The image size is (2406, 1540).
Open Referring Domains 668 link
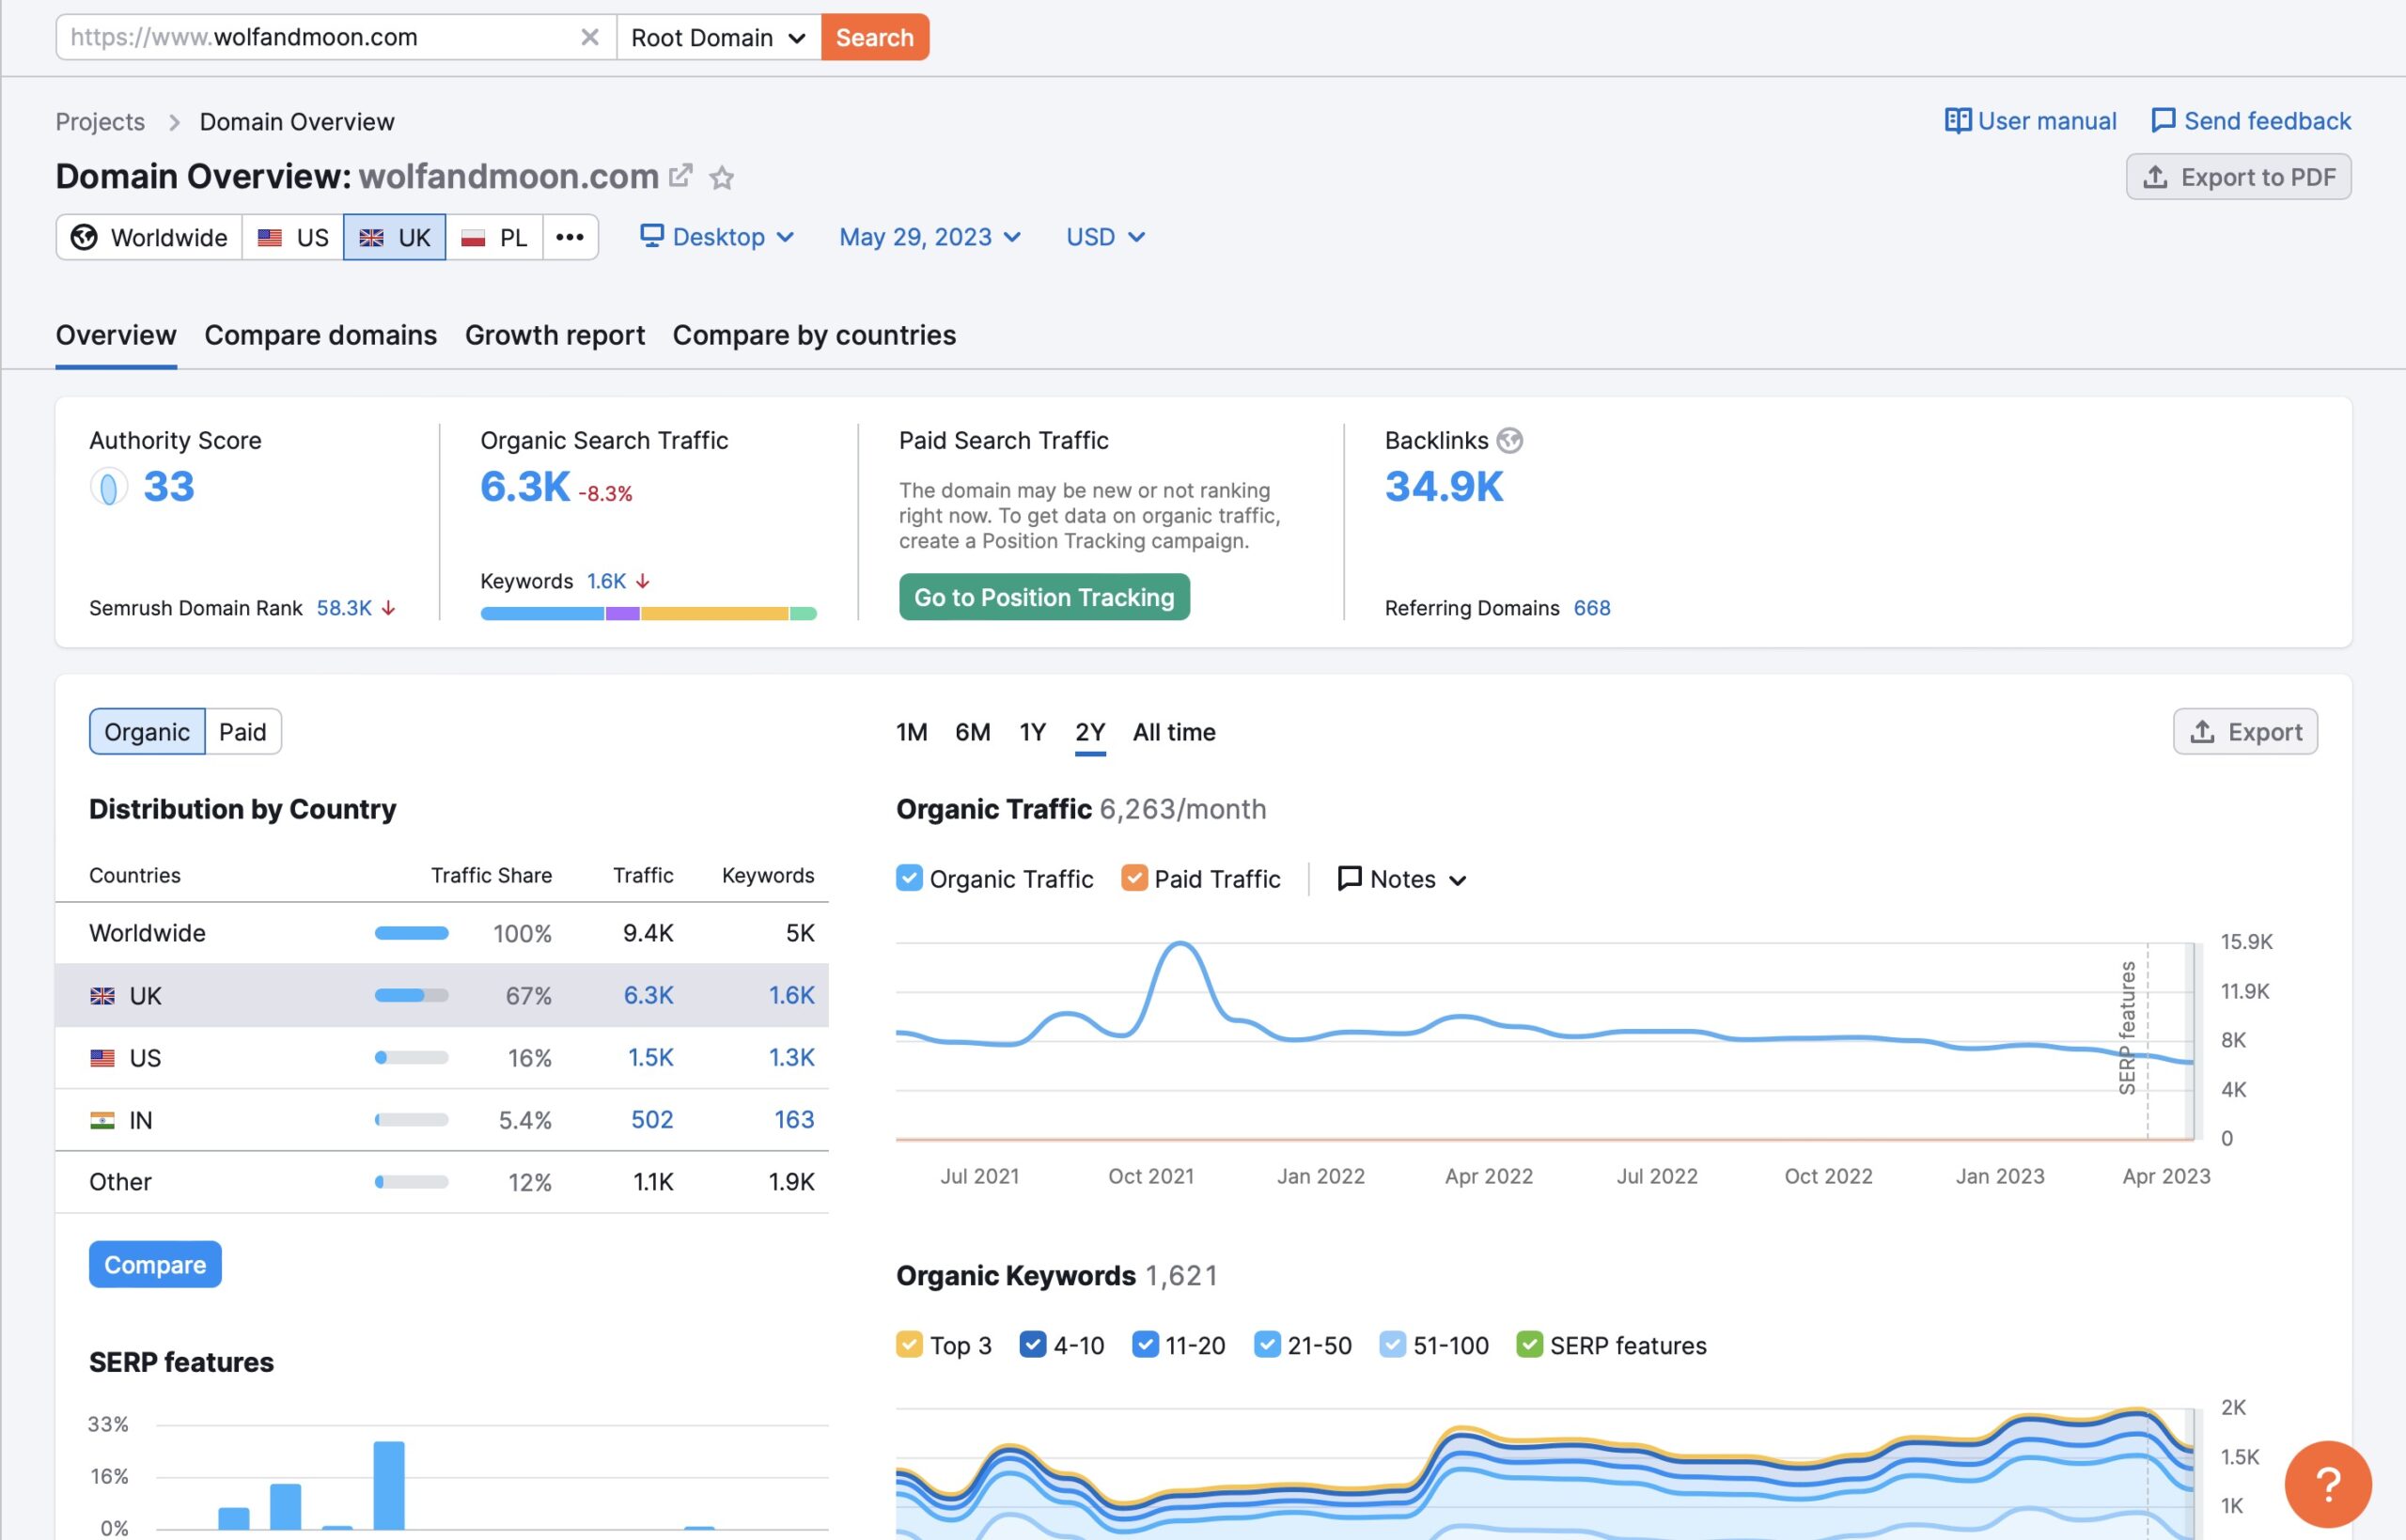(x=1591, y=608)
